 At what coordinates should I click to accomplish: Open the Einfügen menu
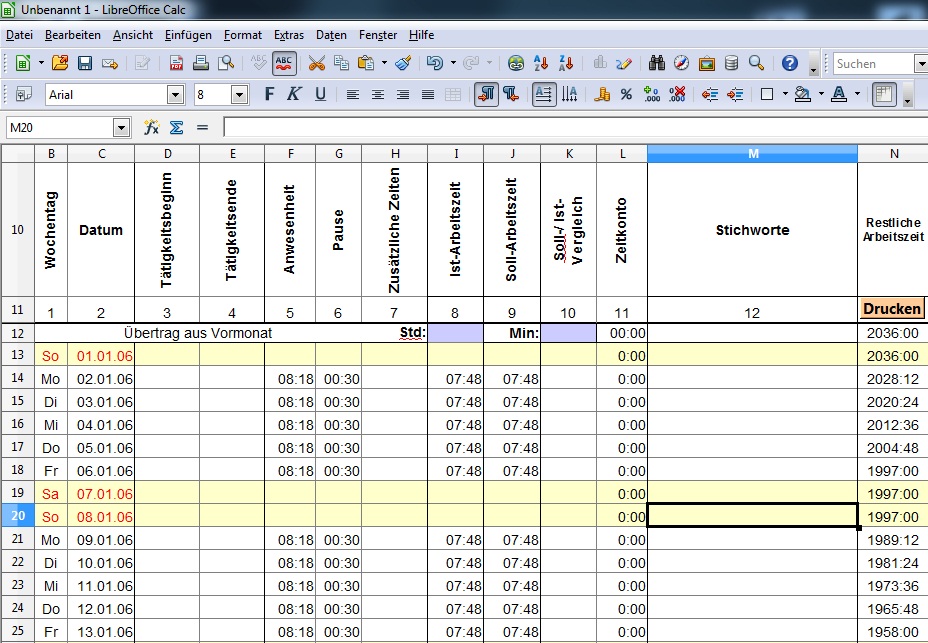click(x=188, y=35)
